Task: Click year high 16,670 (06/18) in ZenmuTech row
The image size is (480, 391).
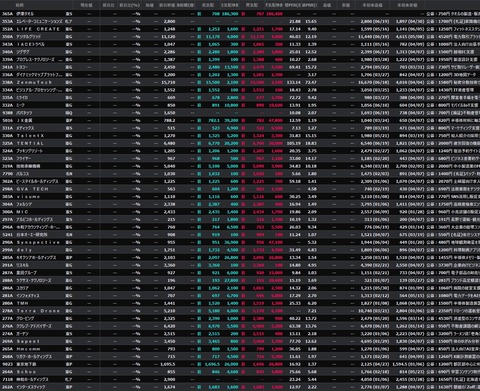Action: click(x=373, y=82)
